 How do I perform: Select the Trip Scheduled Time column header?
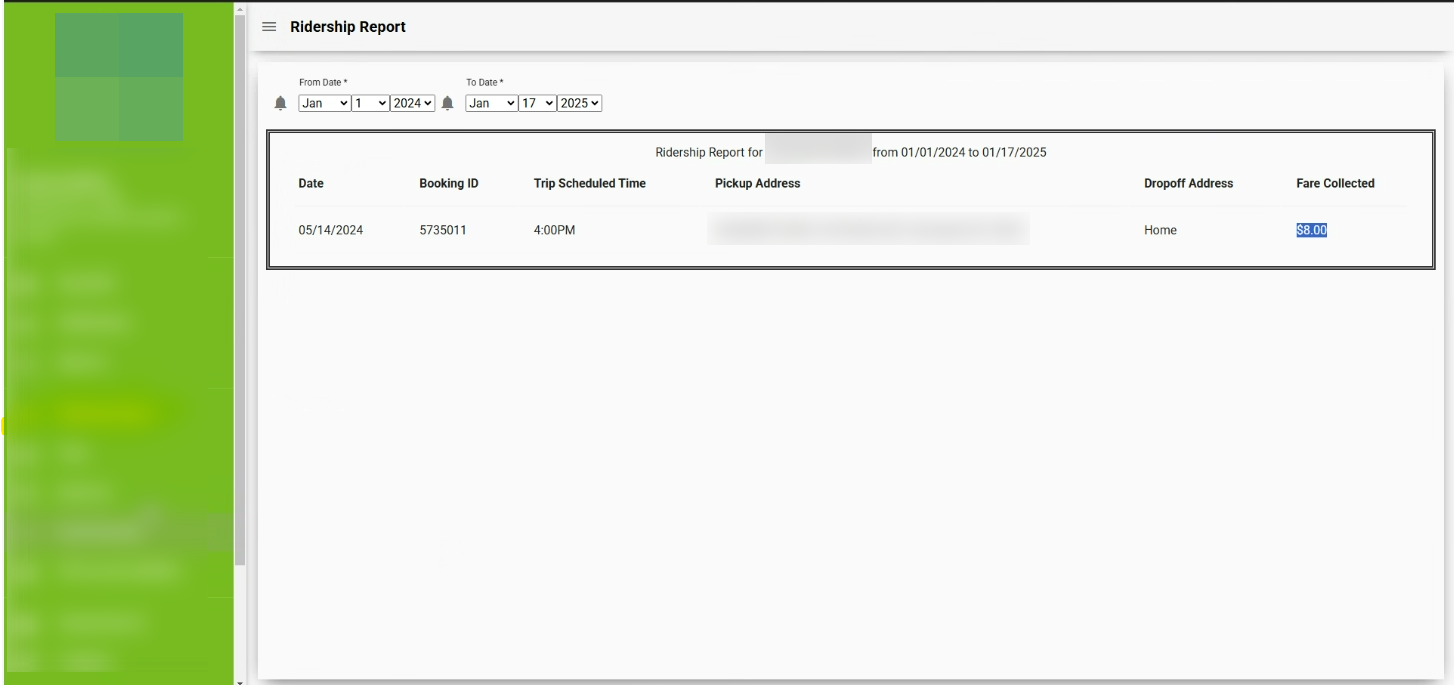pos(589,184)
